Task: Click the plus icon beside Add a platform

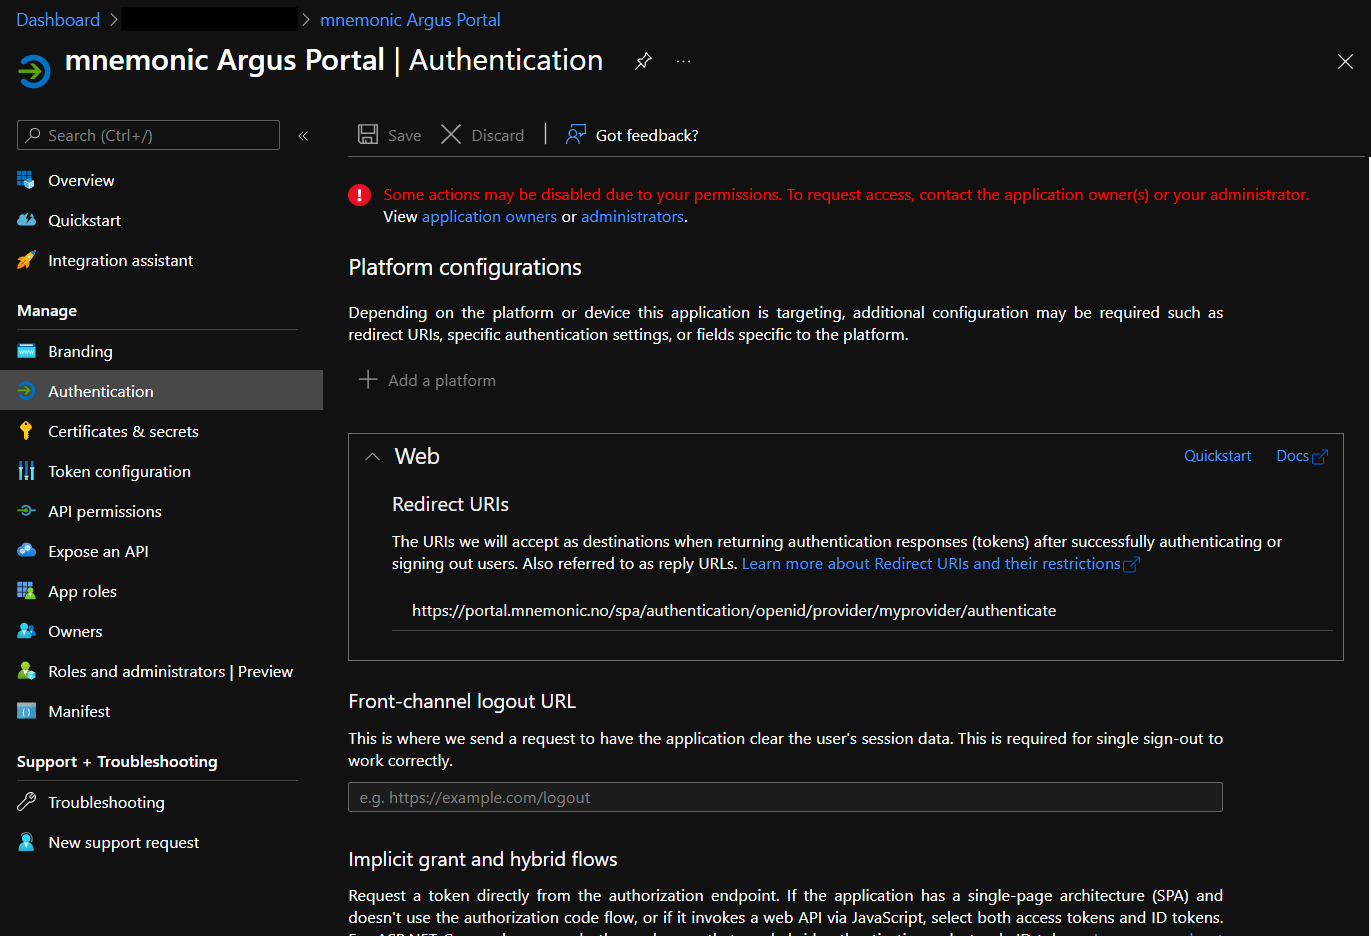Action: [x=368, y=380]
